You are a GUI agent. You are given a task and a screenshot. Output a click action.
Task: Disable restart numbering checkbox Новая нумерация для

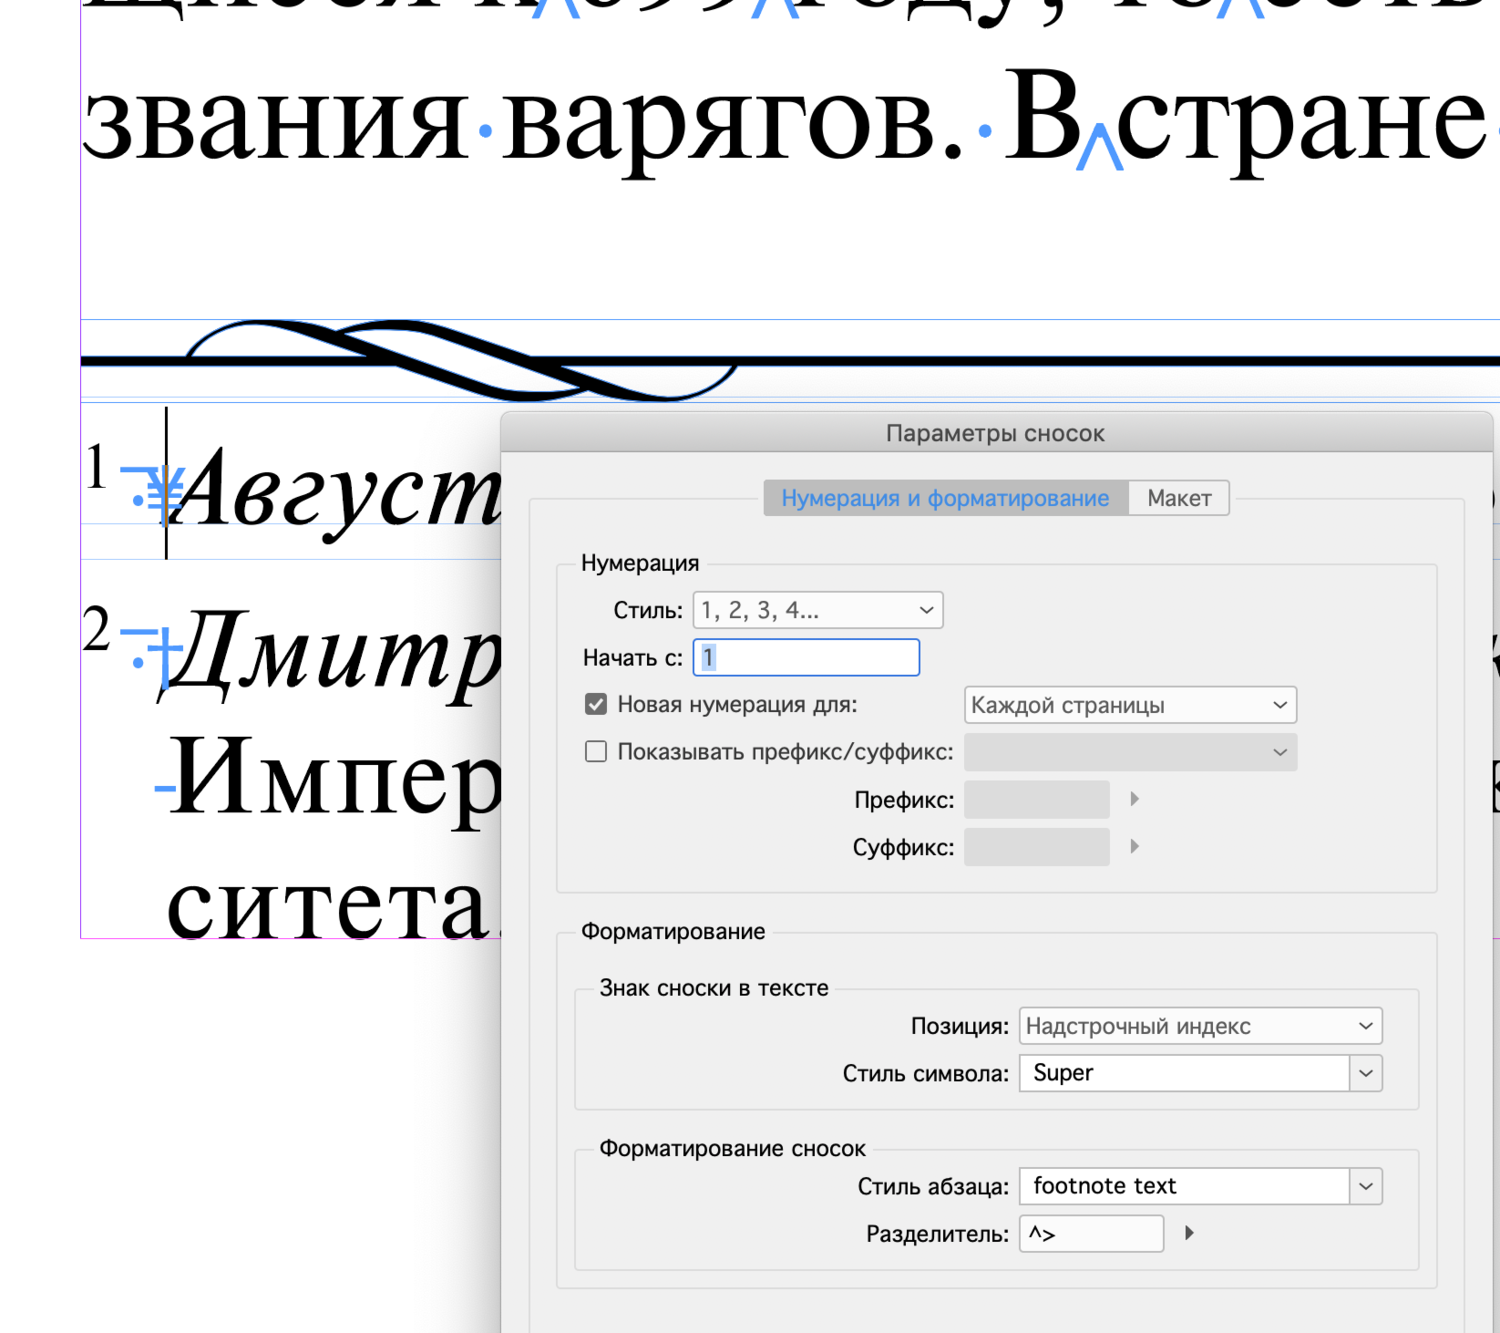[x=595, y=704]
